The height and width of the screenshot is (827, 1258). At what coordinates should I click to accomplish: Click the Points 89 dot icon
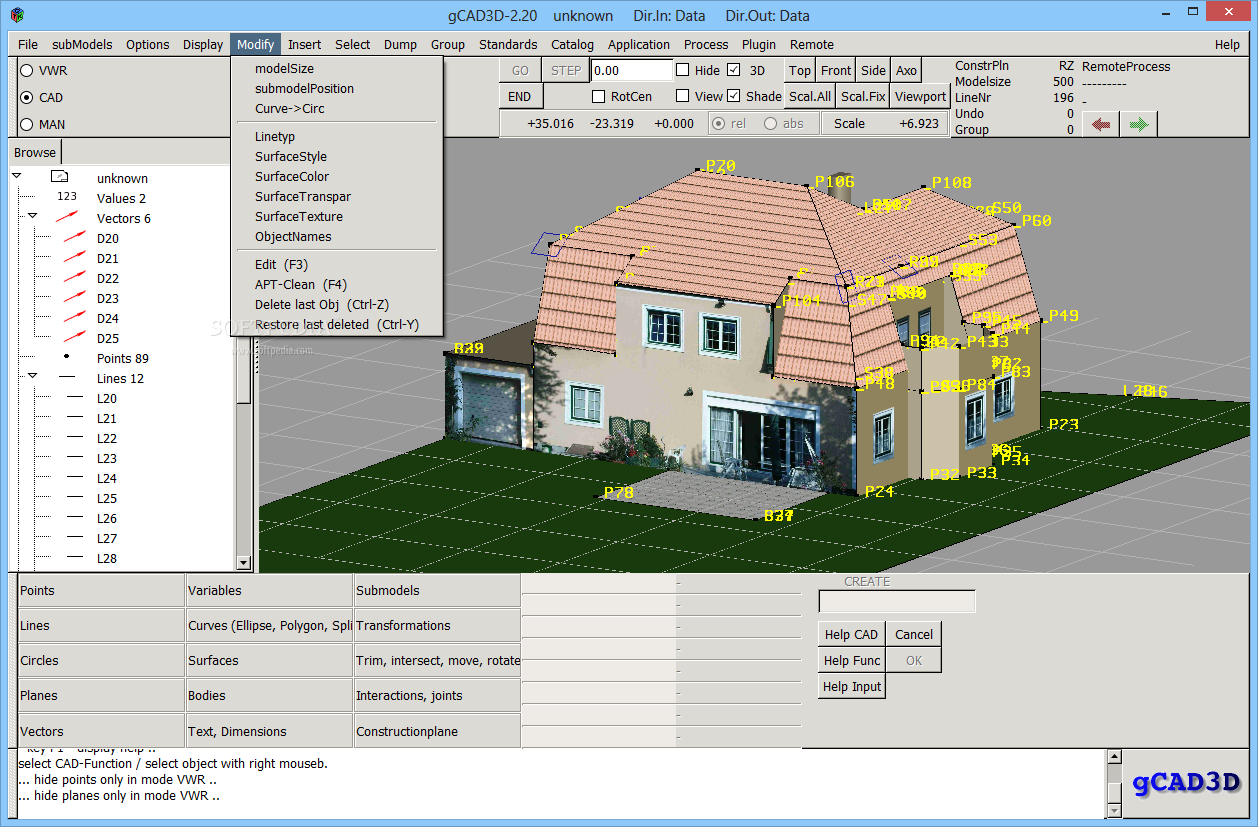click(67, 357)
